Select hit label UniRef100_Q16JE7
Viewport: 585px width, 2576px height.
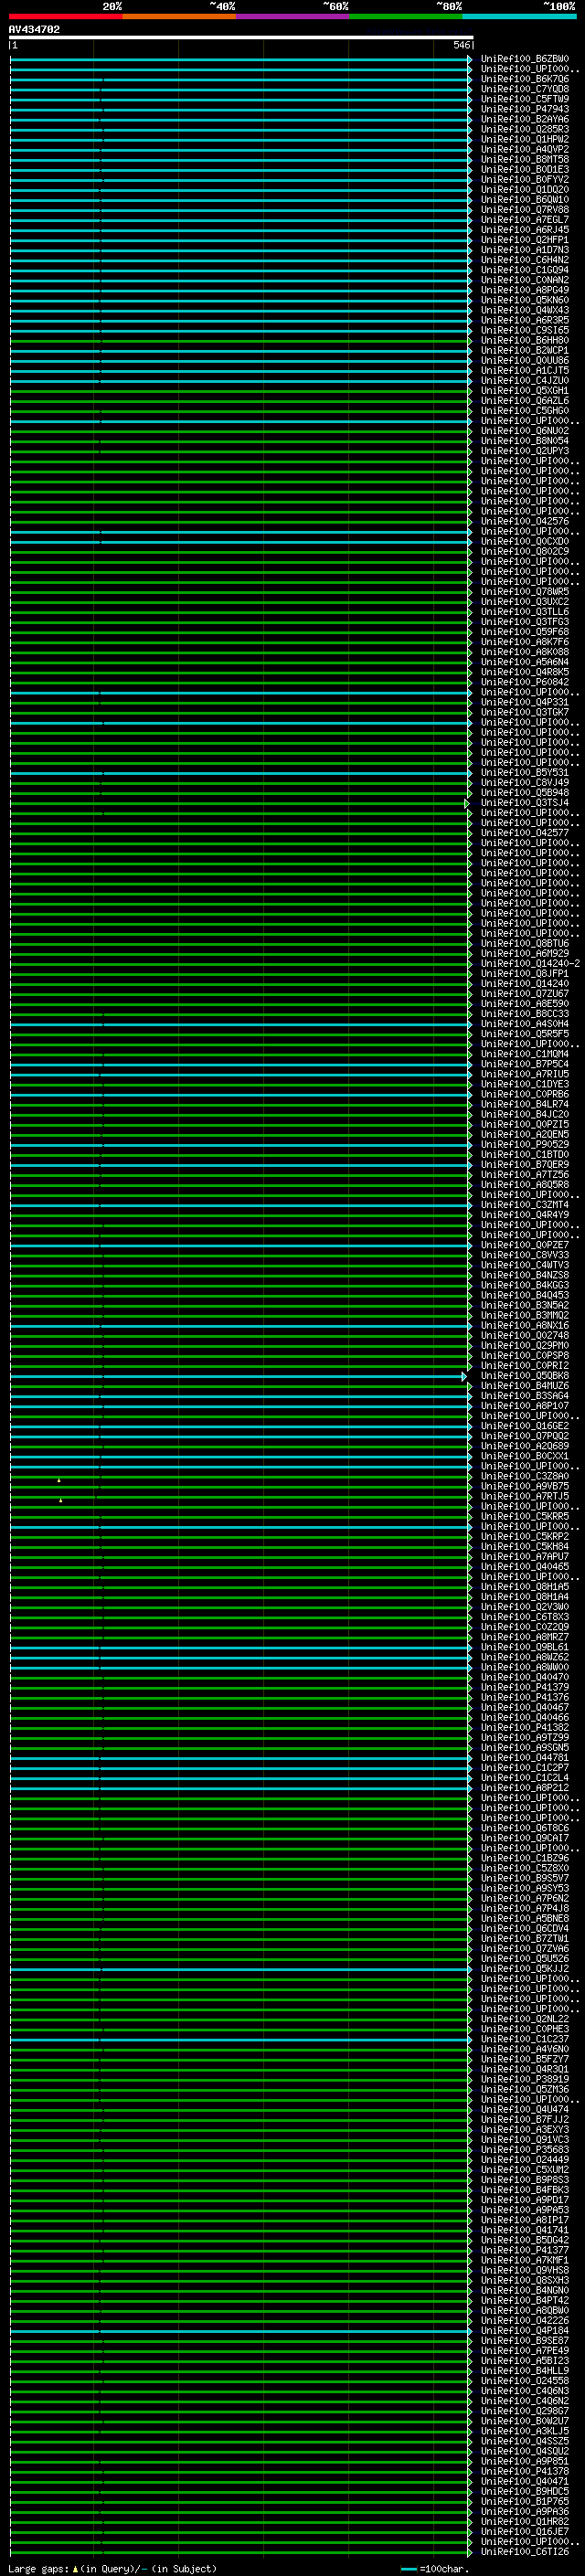(x=525, y=2531)
